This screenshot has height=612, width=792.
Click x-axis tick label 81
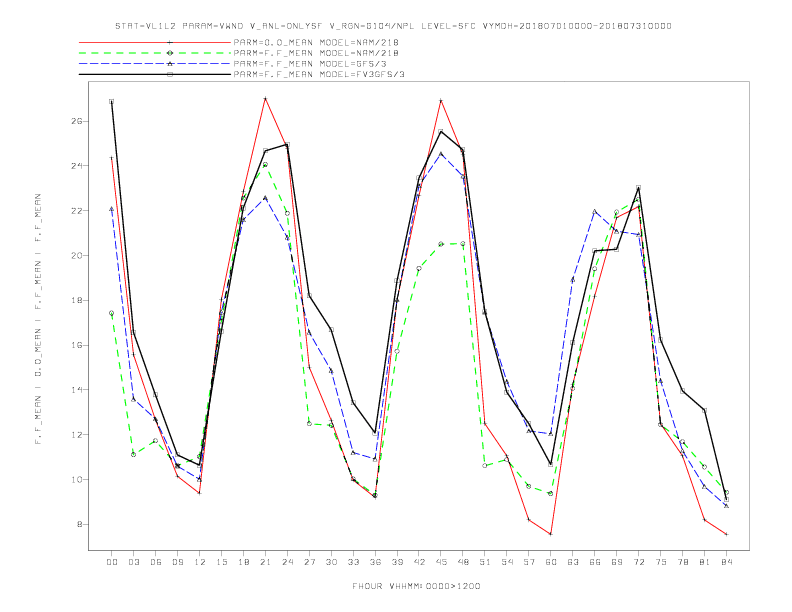pyautogui.click(x=705, y=562)
